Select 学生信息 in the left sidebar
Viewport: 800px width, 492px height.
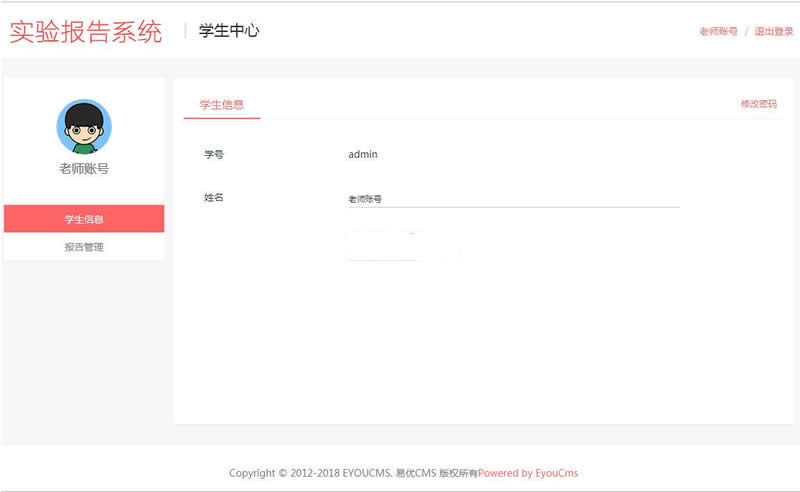(84, 219)
